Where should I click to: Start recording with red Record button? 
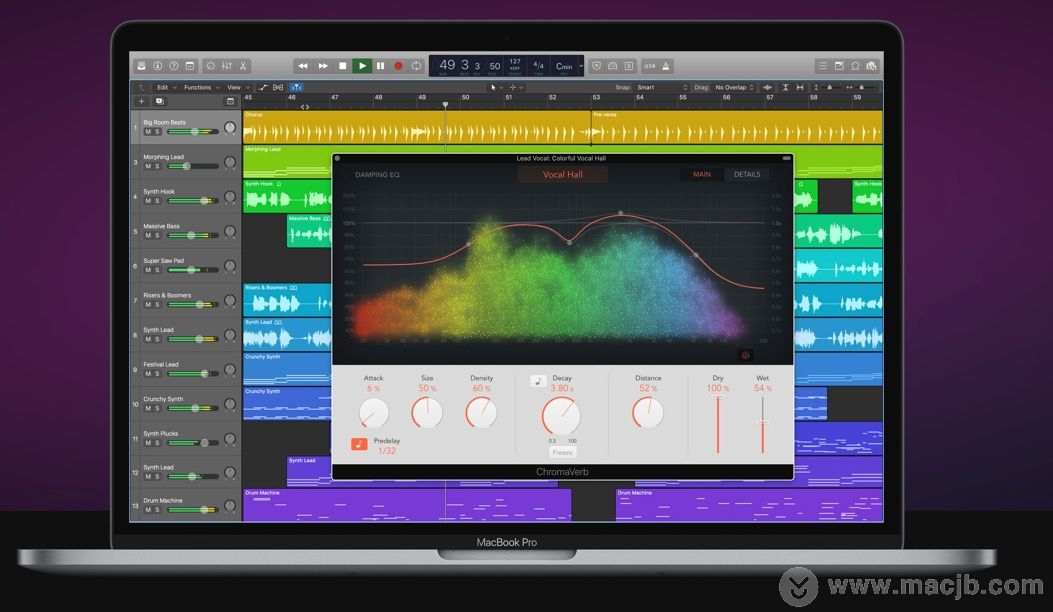point(398,66)
